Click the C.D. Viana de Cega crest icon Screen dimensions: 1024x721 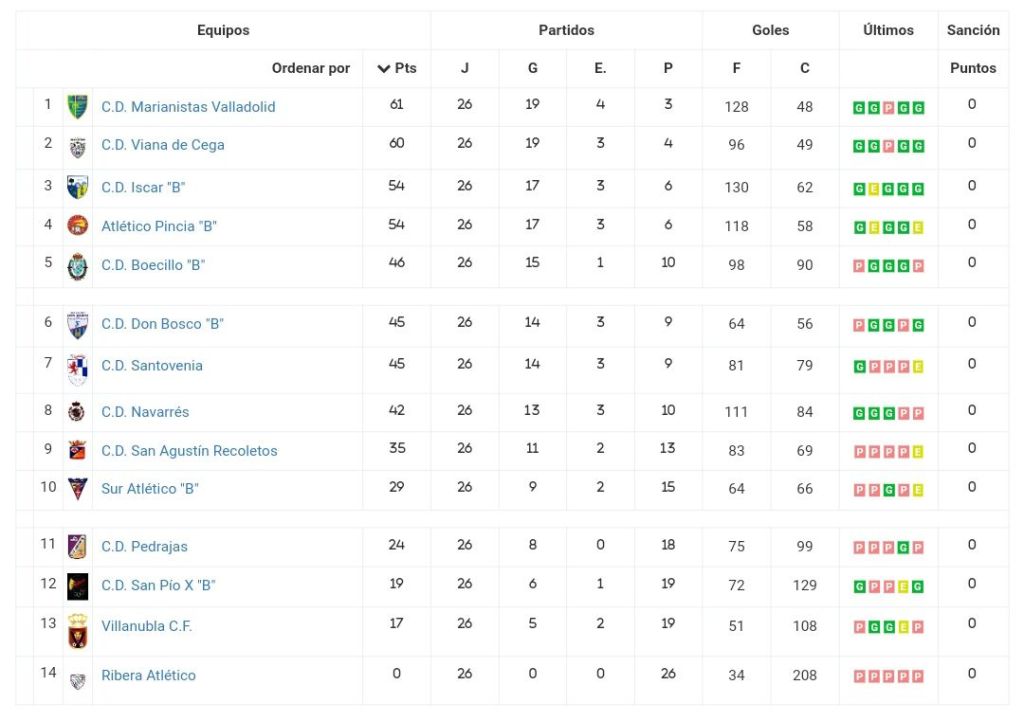(77, 147)
